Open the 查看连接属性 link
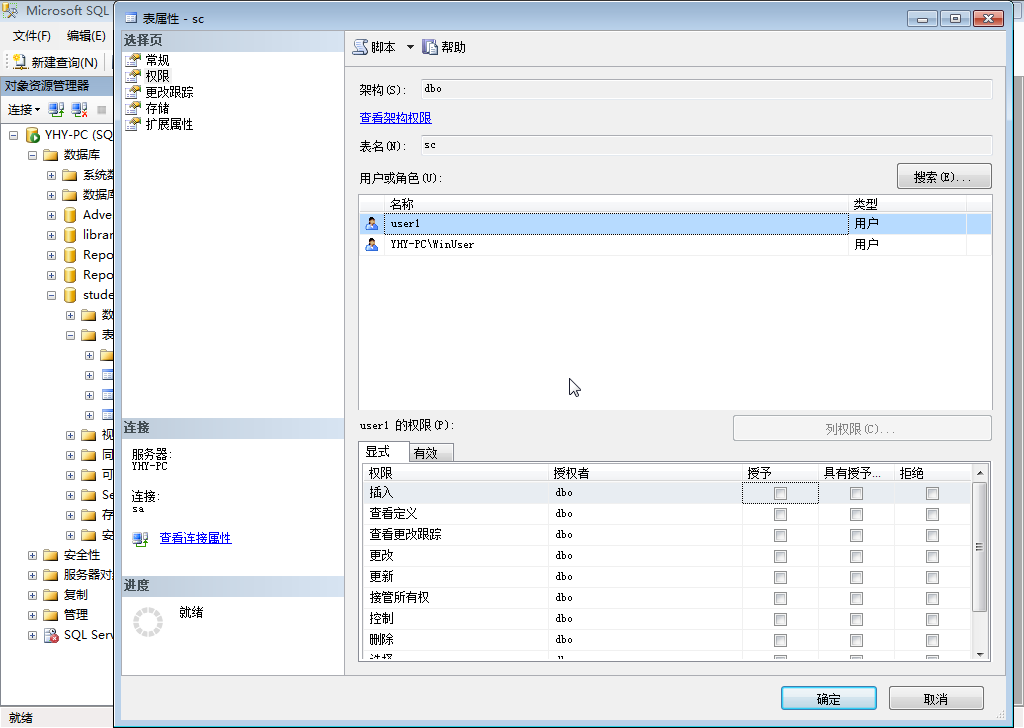This screenshot has width=1024, height=728. 195,538
